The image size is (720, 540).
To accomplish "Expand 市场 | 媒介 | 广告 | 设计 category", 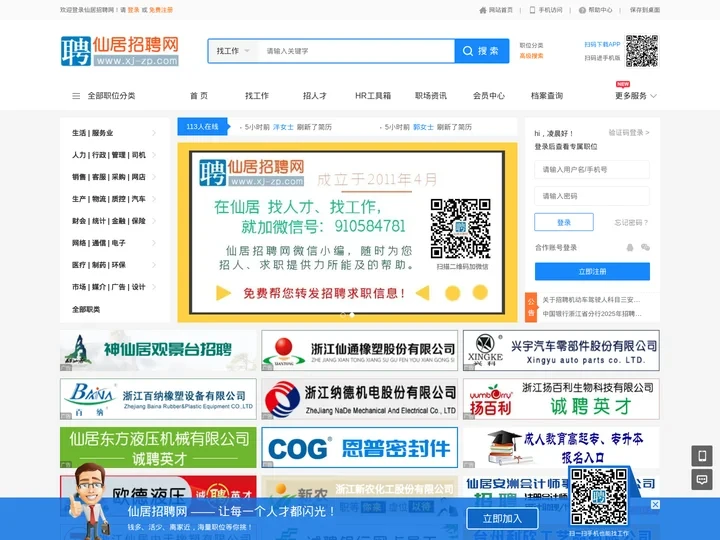I will point(114,287).
